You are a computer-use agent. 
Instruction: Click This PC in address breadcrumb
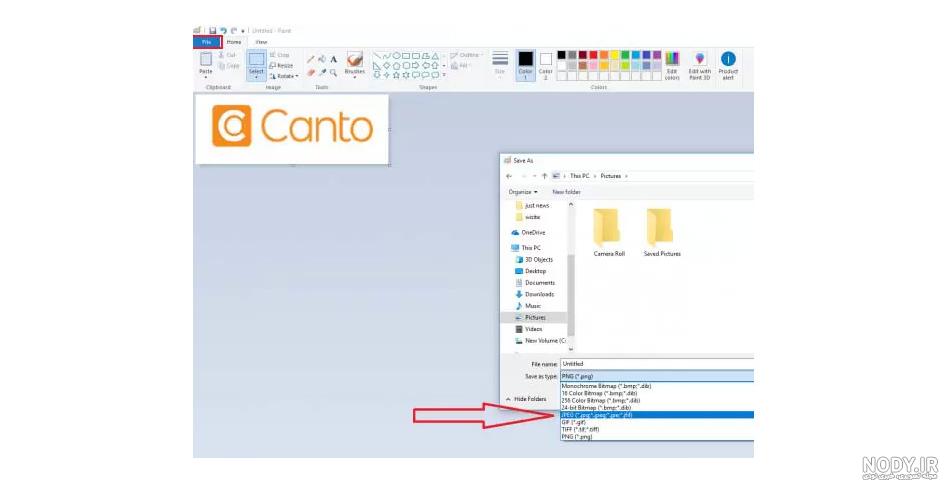point(579,176)
